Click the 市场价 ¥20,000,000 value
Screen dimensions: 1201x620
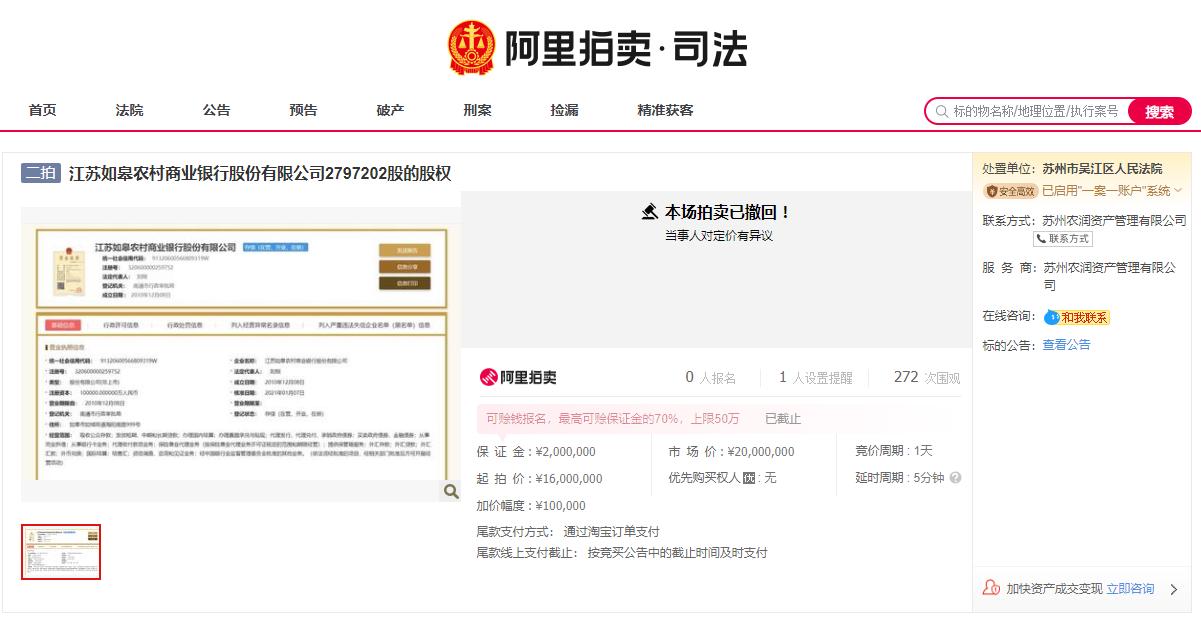pyautogui.click(x=761, y=452)
